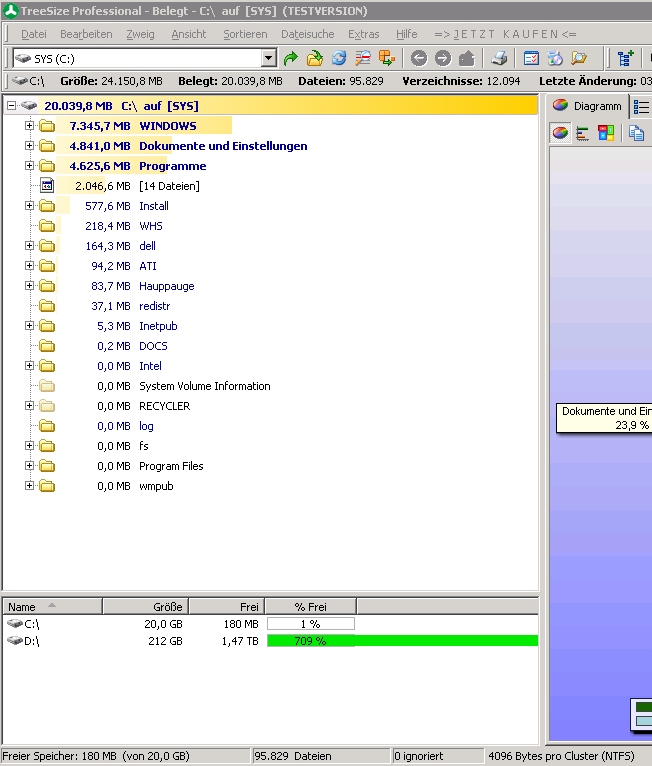This screenshot has width=652, height=766.
Task: Toggle the pie chart view button
Action: [560, 133]
